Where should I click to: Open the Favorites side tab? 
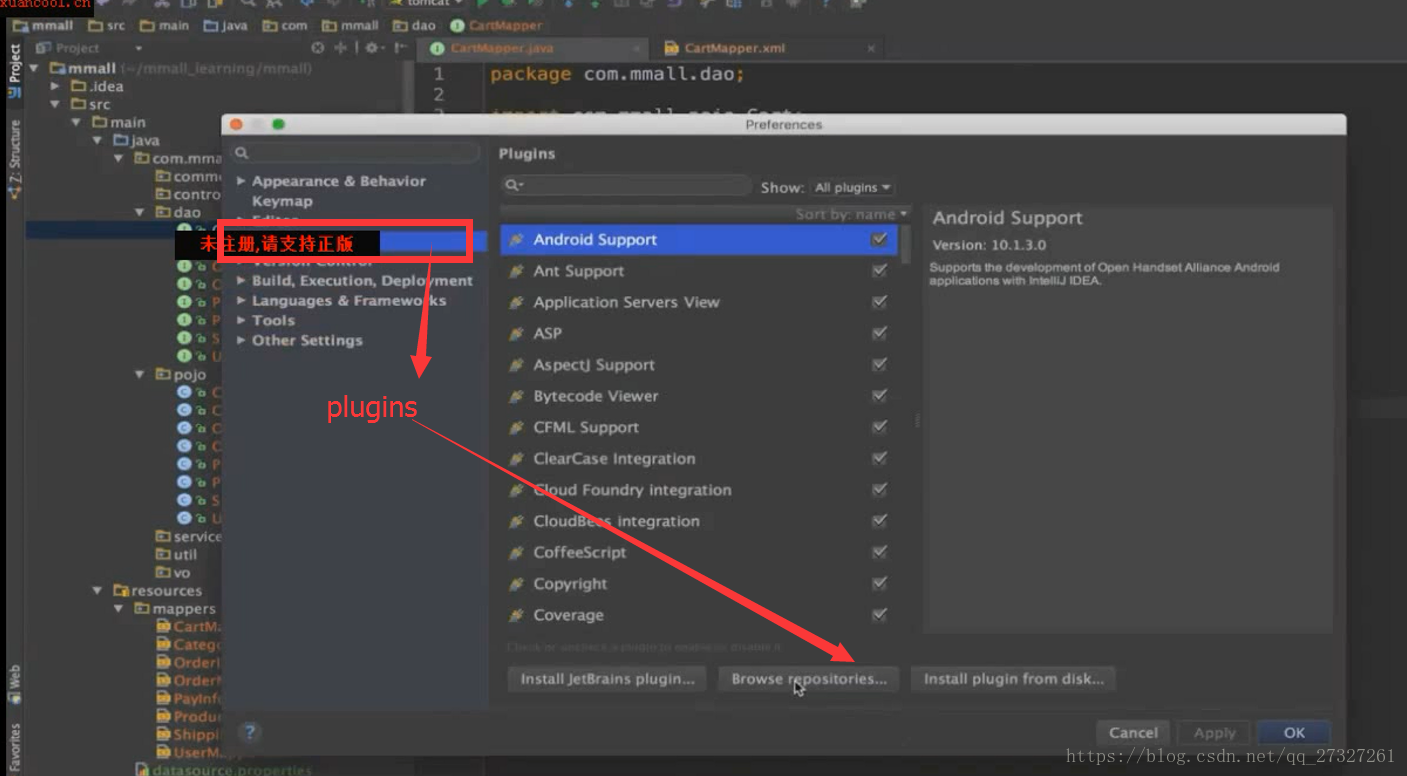click(x=14, y=748)
